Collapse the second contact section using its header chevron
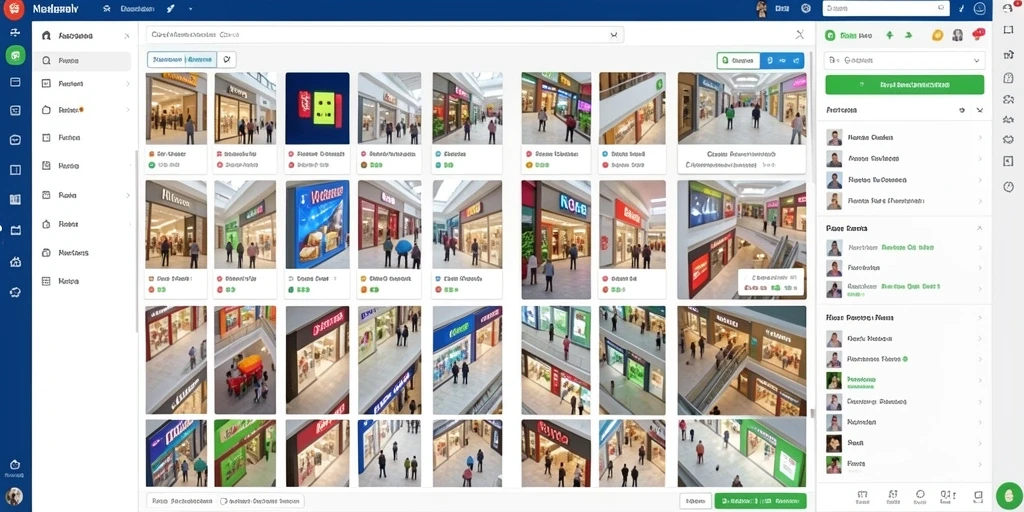The height and width of the screenshot is (512, 1024). coord(979,229)
